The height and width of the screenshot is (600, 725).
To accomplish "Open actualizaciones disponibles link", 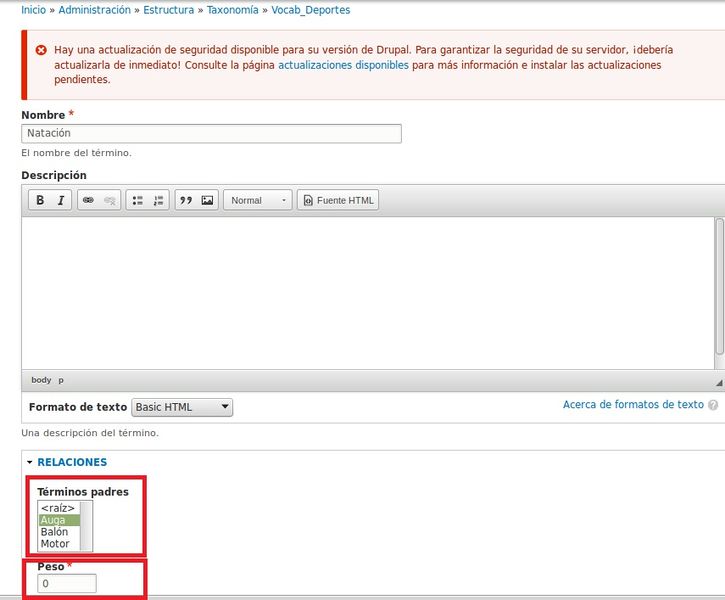I will point(344,65).
